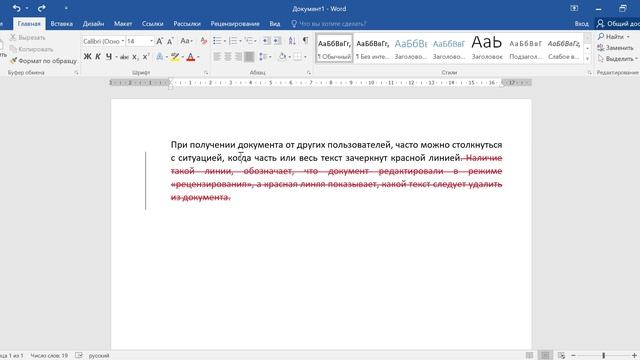Toggle italic К formatting

tap(98, 57)
